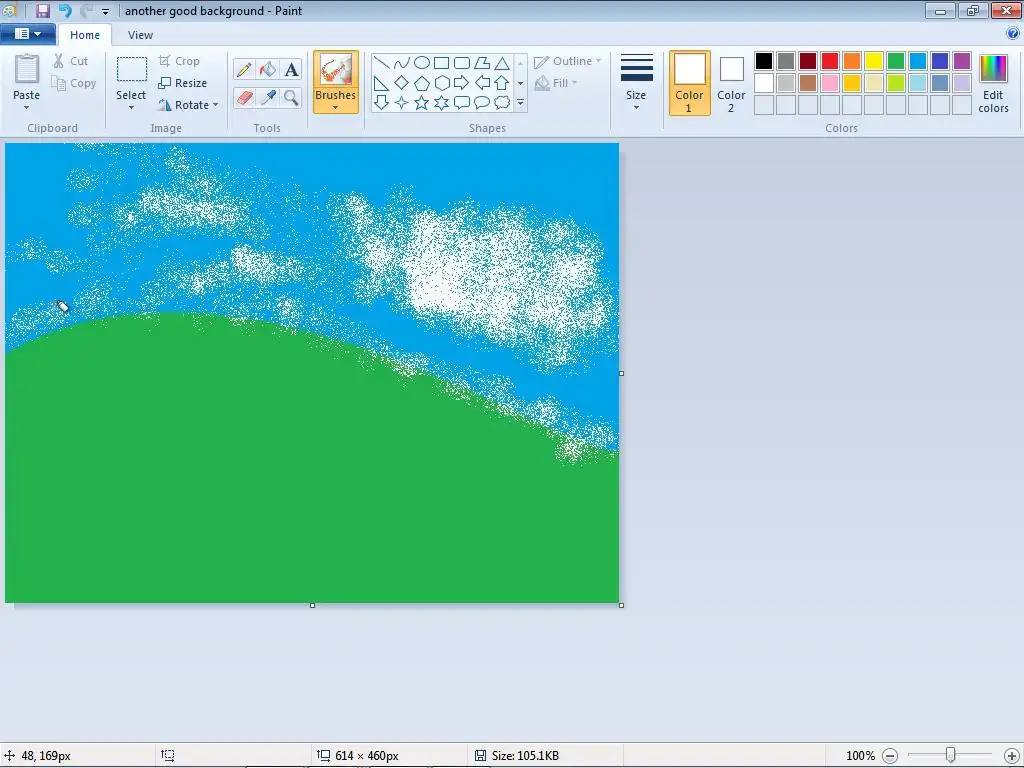Viewport: 1024px width, 768px height.
Task: Choose the Six-point star shape
Action: coord(441,103)
